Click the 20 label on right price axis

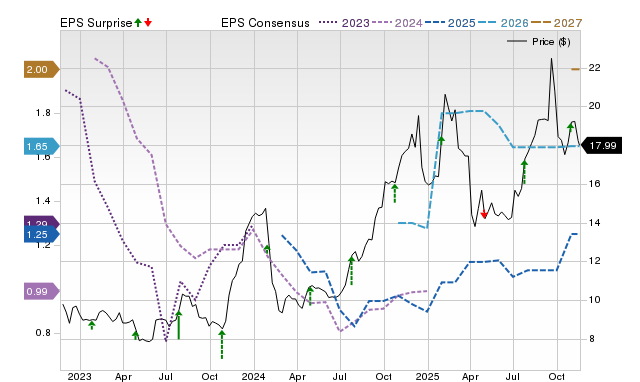(595, 106)
